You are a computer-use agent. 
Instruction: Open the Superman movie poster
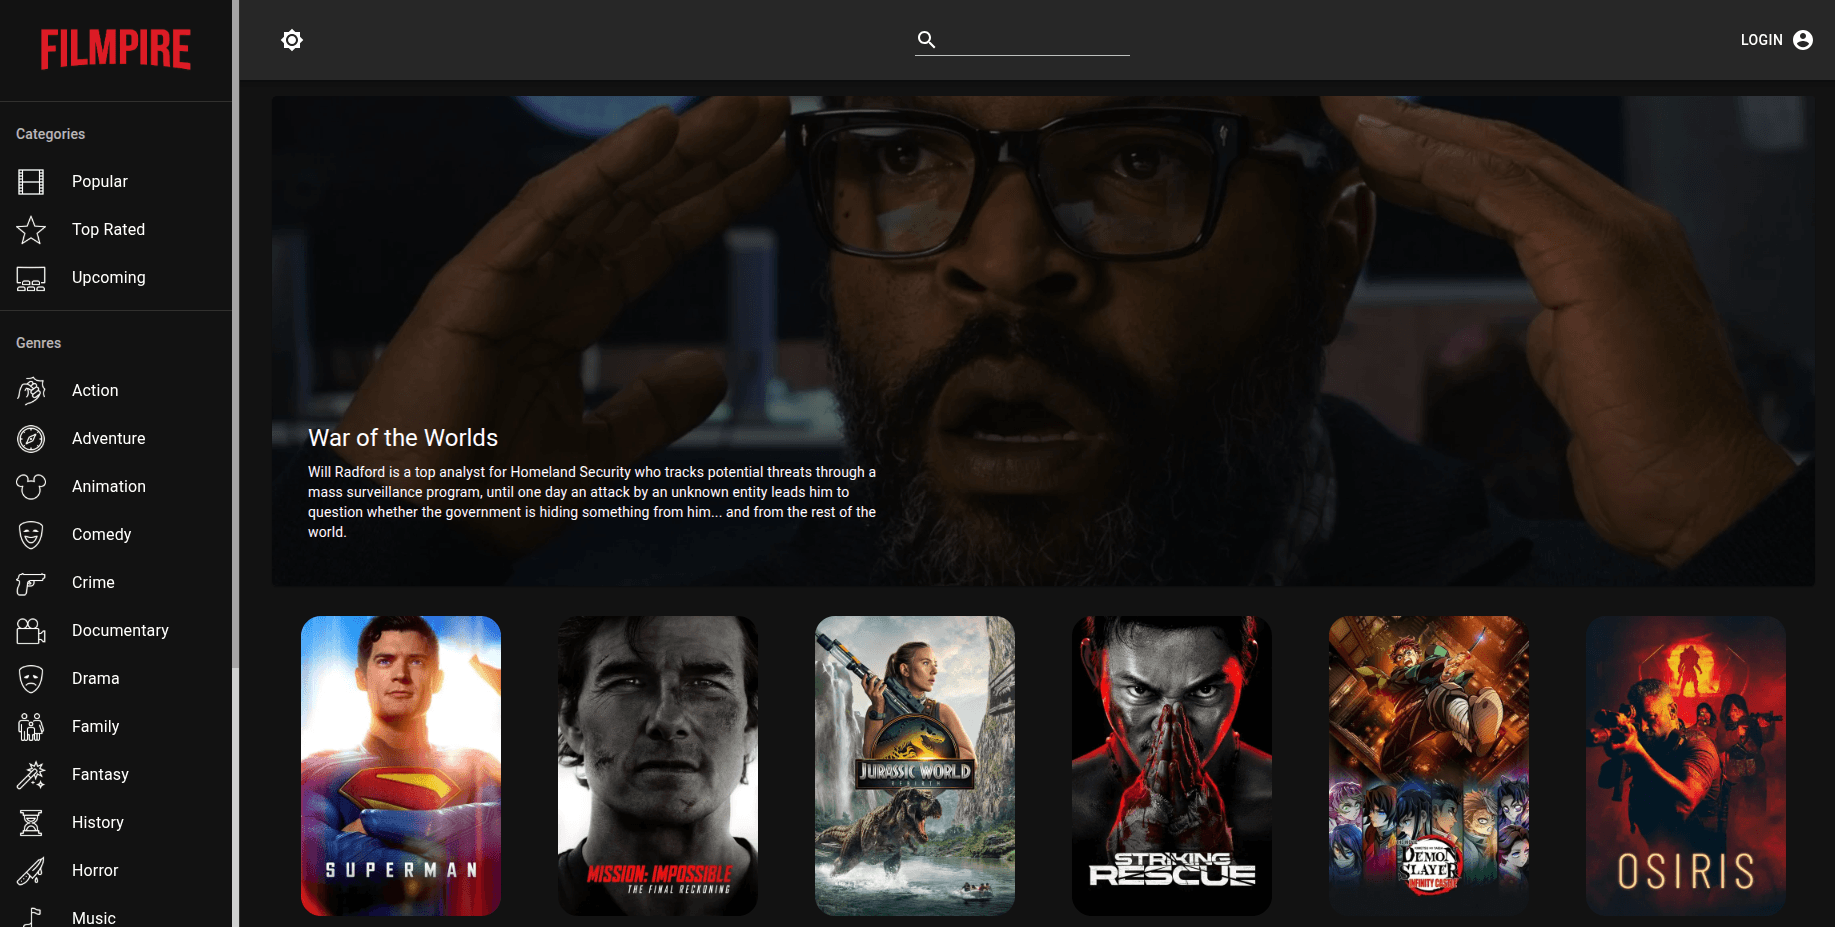[401, 766]
